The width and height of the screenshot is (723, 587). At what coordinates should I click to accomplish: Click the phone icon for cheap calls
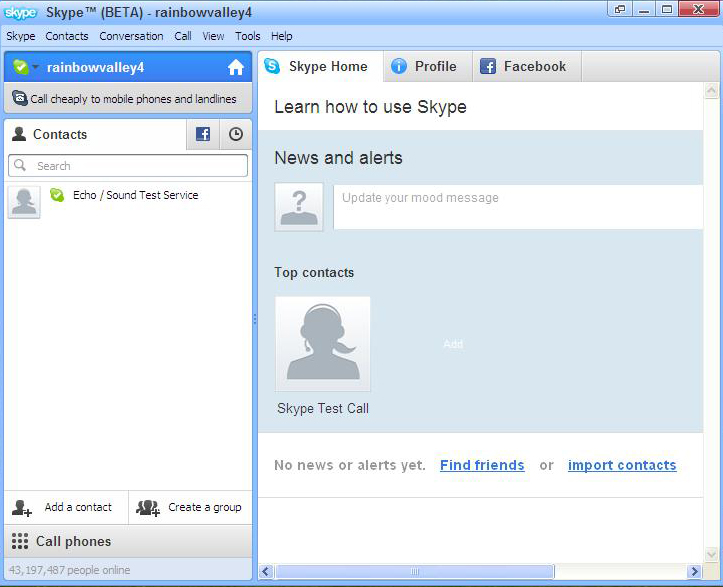point(19,98)
